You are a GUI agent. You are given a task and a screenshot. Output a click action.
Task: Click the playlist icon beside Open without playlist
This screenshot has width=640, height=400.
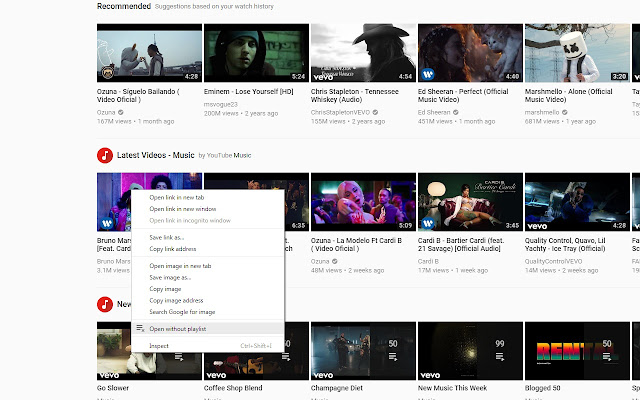pos(140,329)
